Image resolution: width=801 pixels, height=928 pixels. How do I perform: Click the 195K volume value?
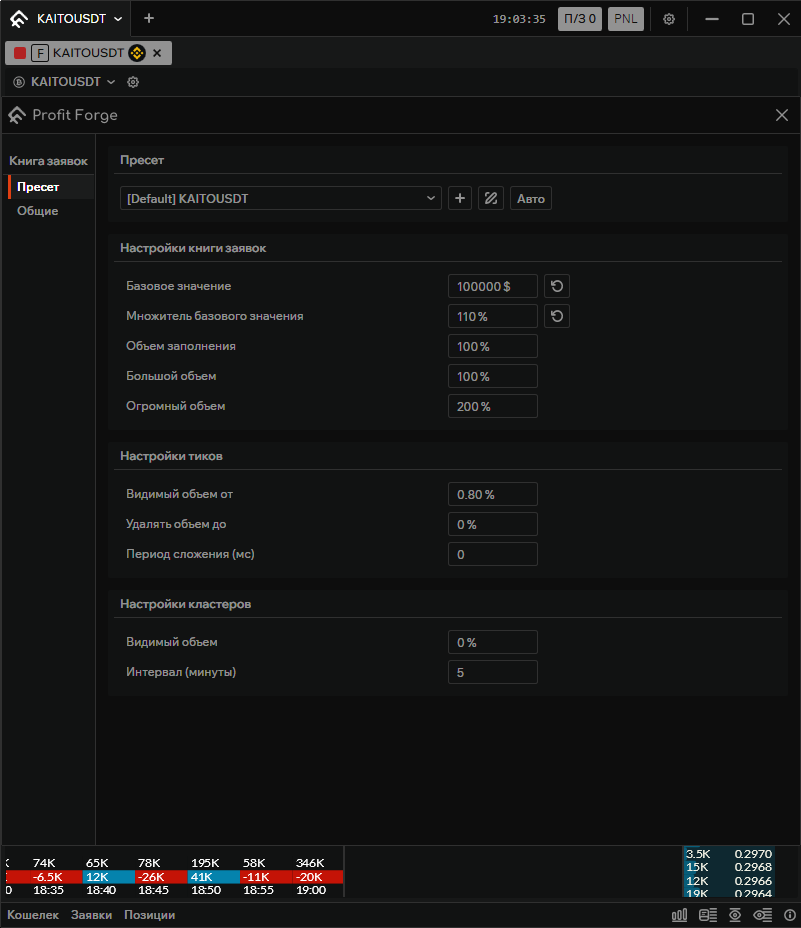tap(205, 863)
